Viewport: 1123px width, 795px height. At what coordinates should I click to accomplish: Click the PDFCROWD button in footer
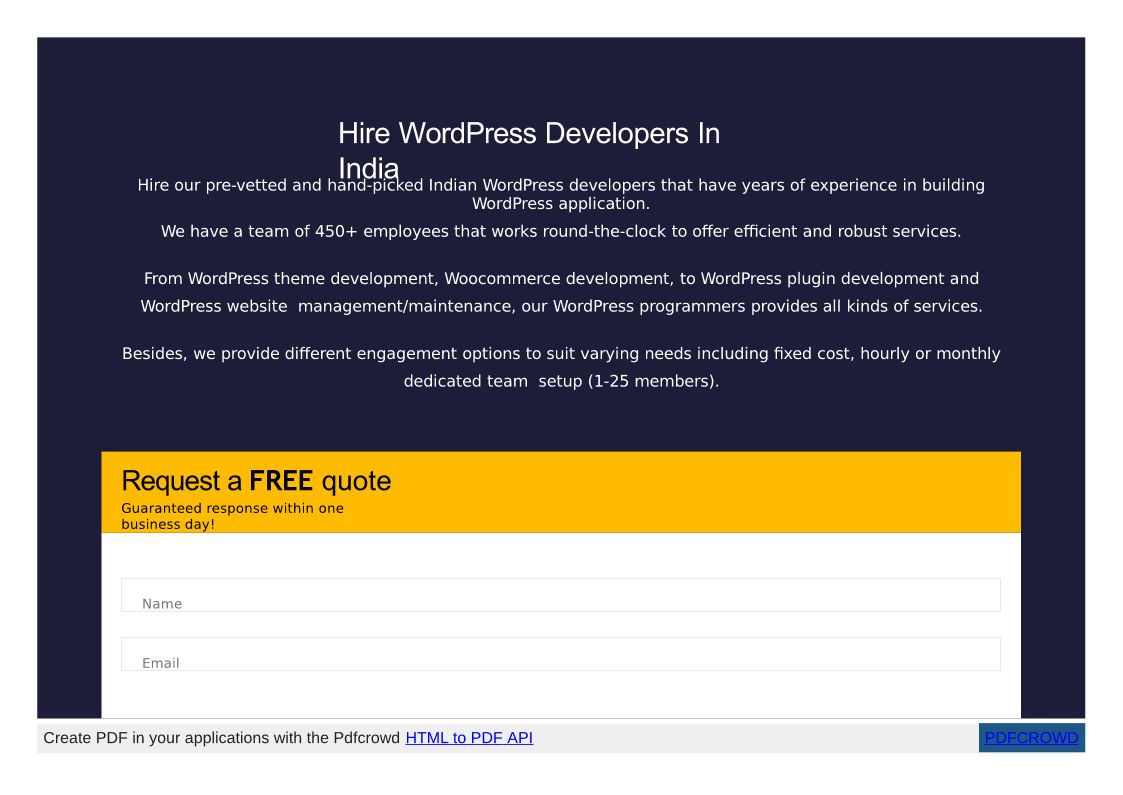point(1031,738)
